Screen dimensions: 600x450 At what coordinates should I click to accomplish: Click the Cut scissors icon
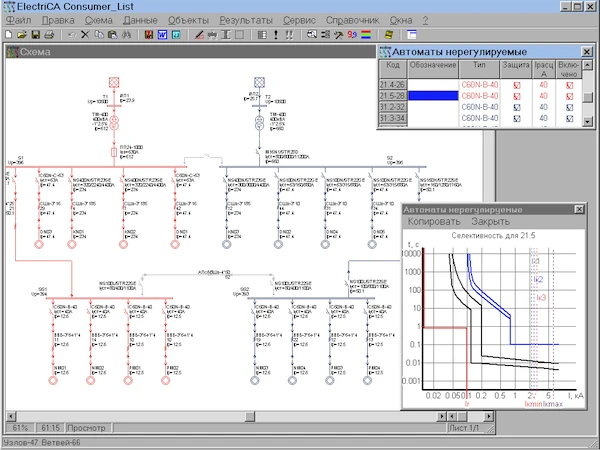tap(84, 34)
